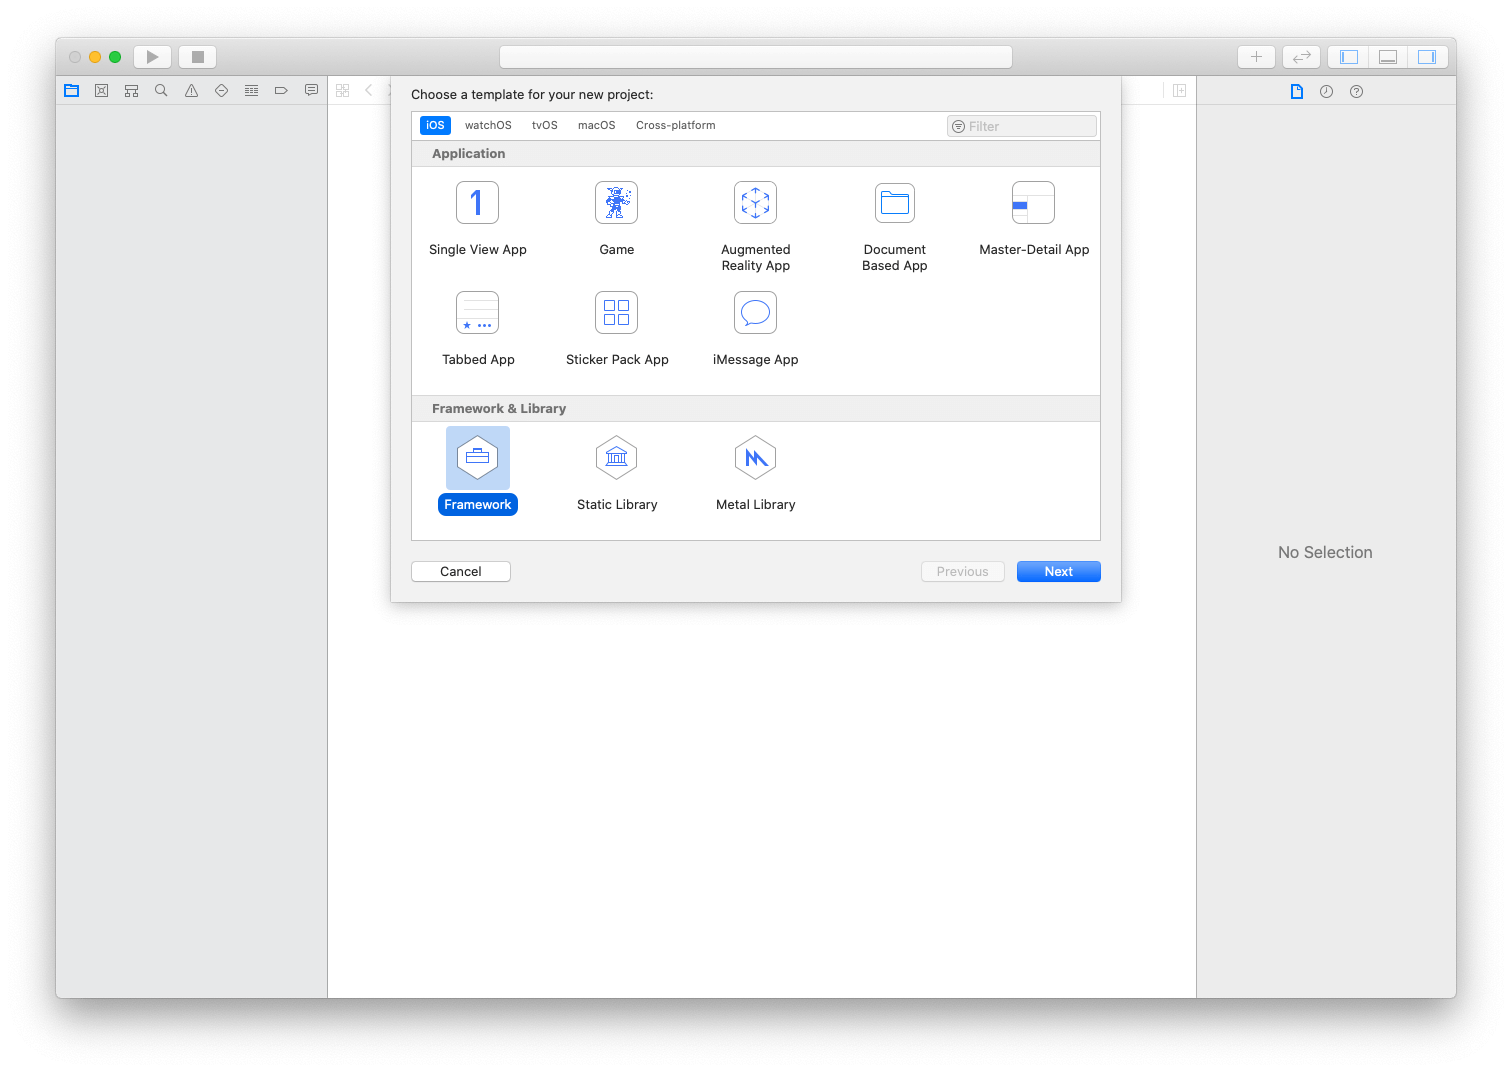Image resolution: width=1512 pixels, height=1072 pixels.
Task: Show the Quick Help inspector
Action: pos(1356,91)
